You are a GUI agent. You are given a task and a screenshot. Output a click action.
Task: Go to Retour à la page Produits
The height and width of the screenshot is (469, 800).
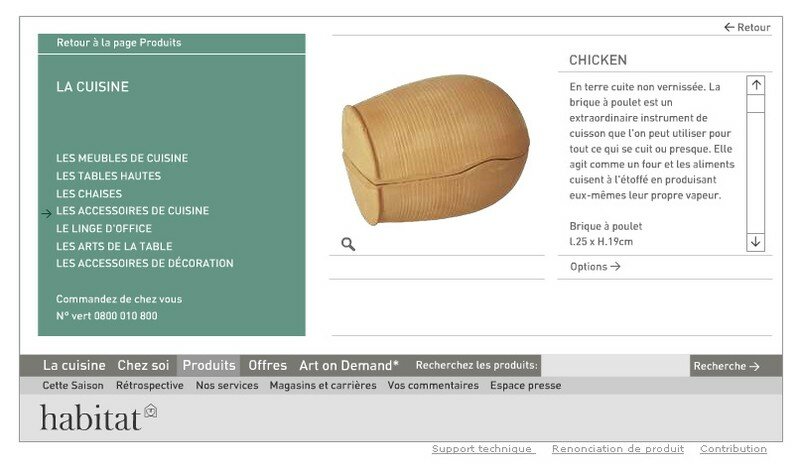[x=119, y=43]
